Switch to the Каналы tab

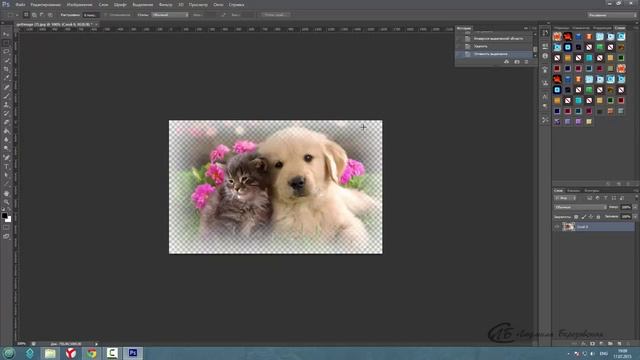[573, 191]
